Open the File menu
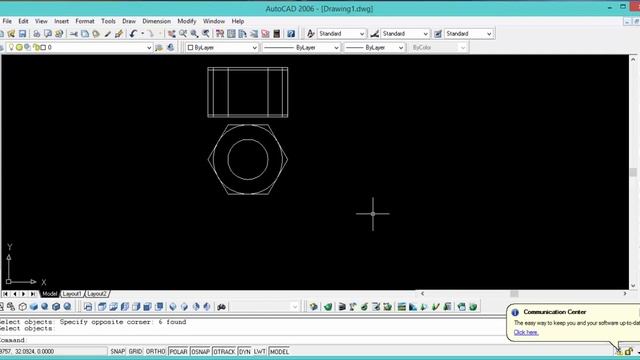The height and width of the screenshot is (360, 640). (7, 21)
